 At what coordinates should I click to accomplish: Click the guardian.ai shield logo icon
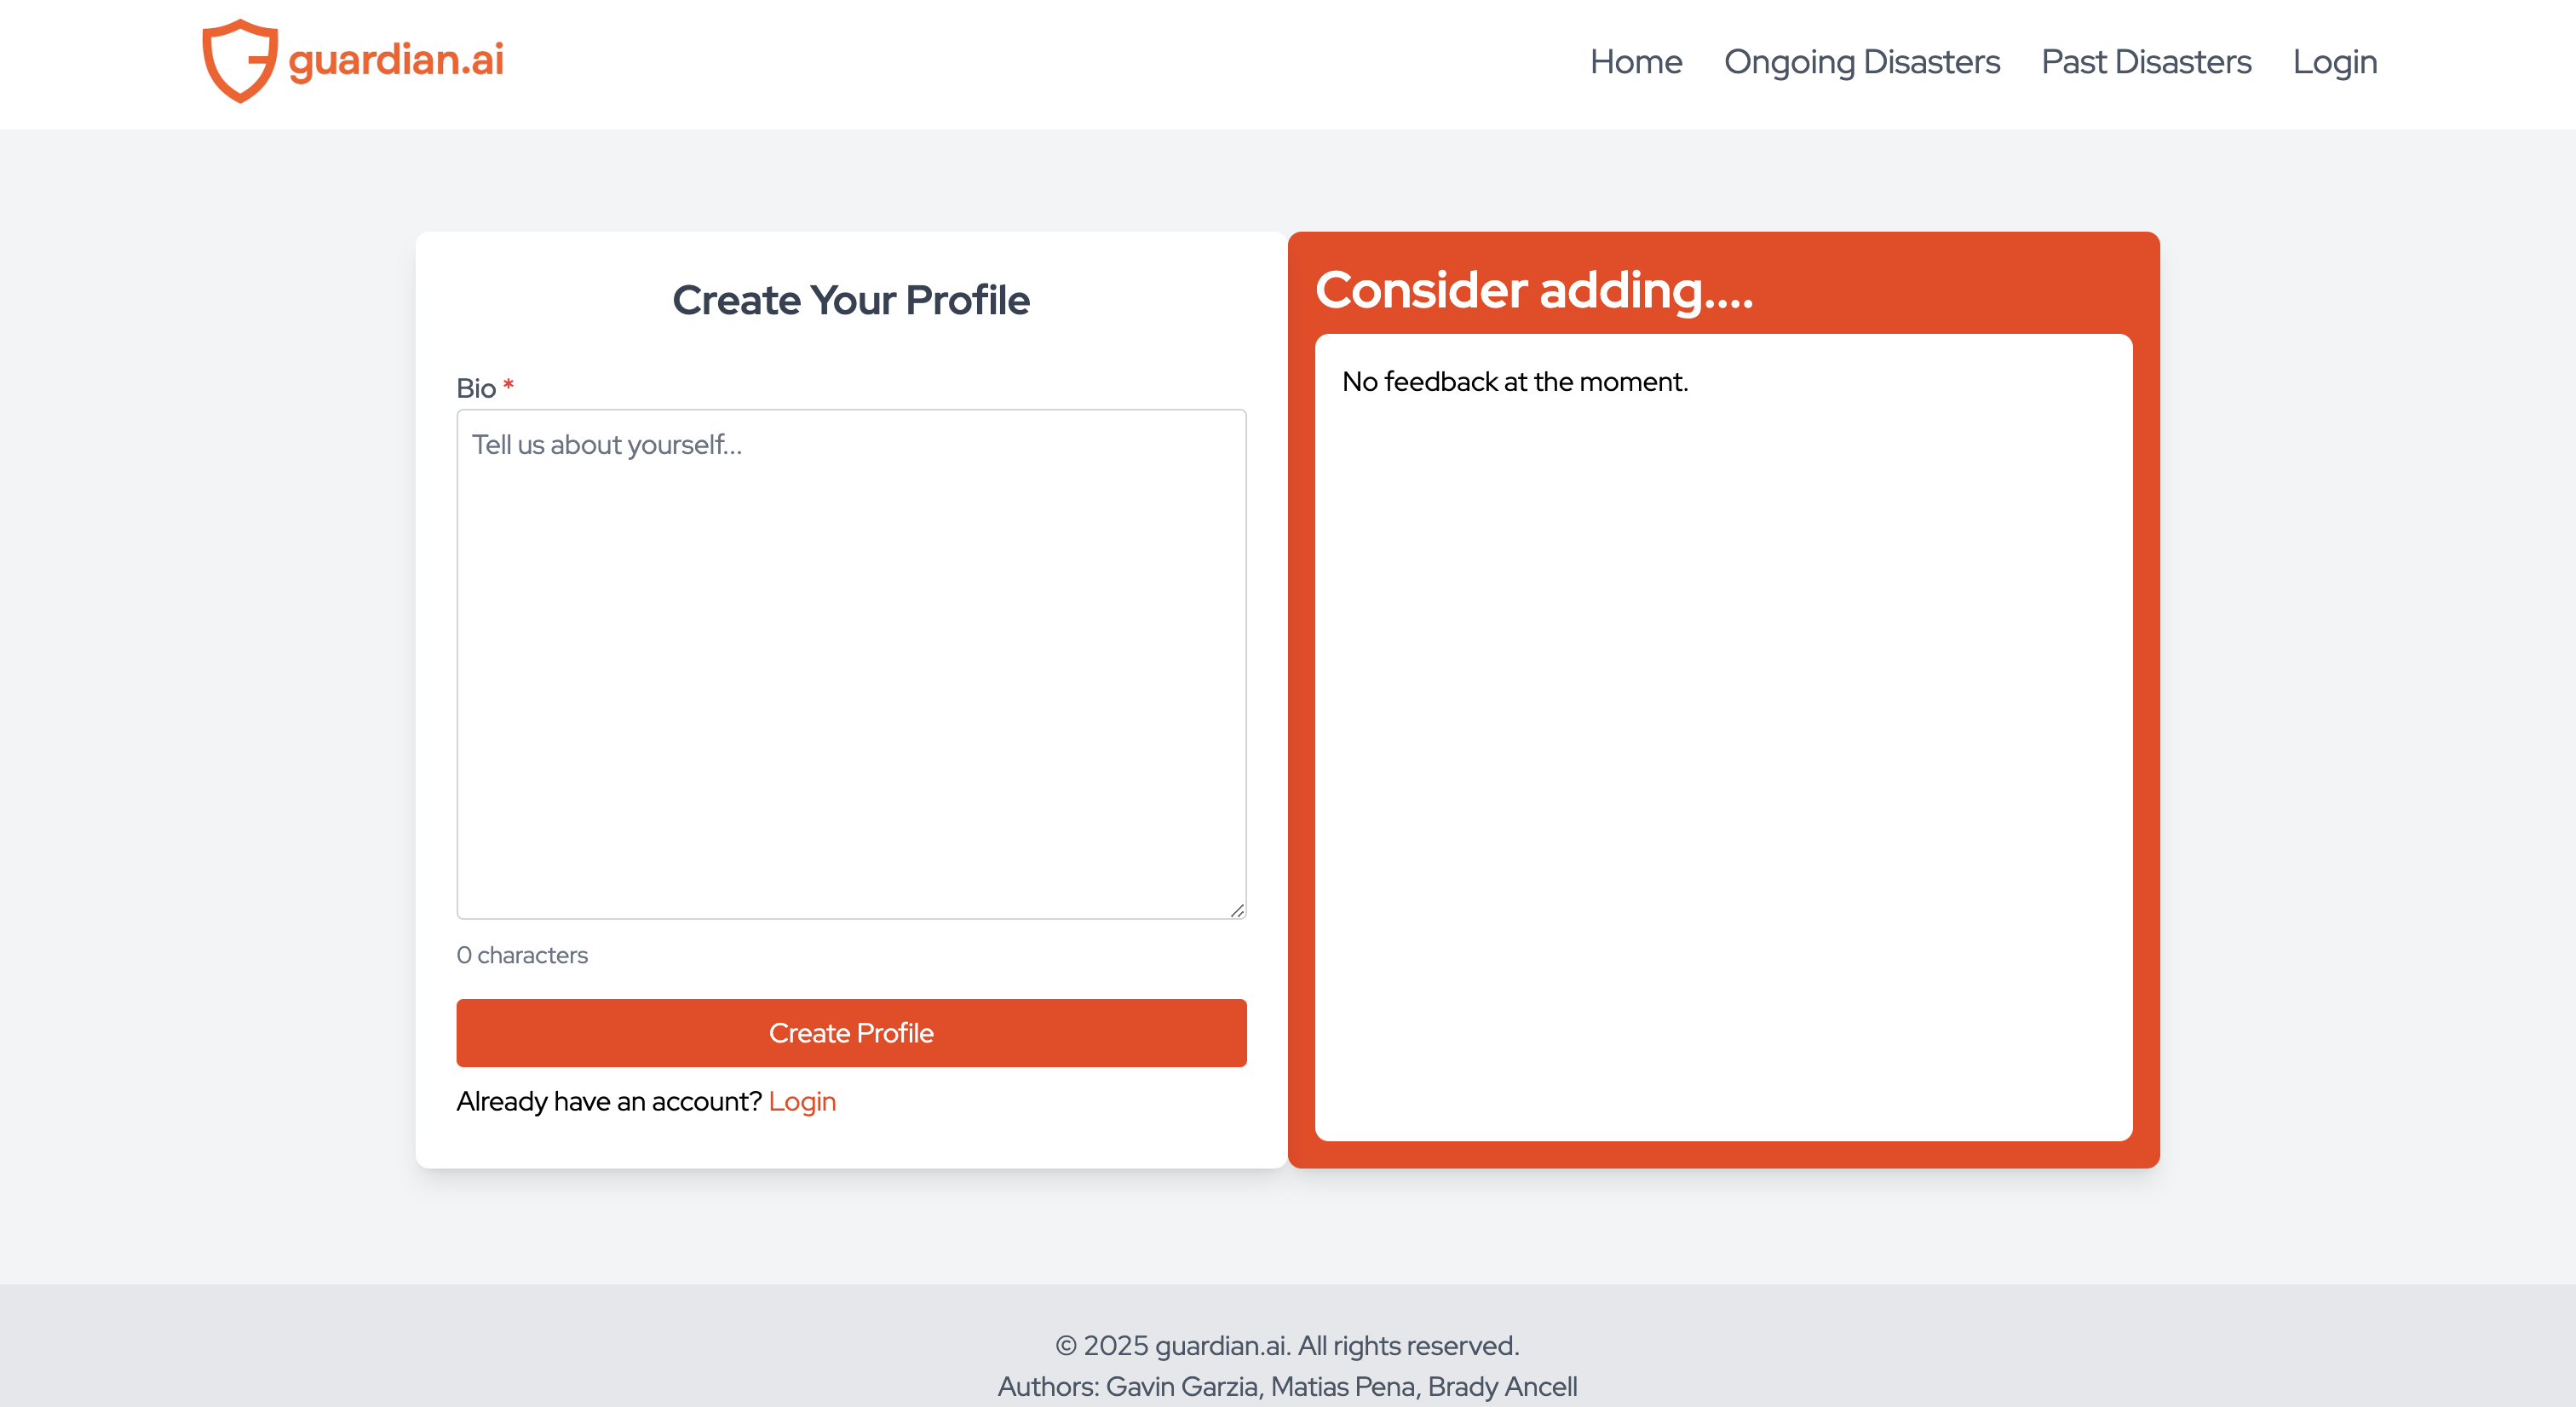[239, 61]
